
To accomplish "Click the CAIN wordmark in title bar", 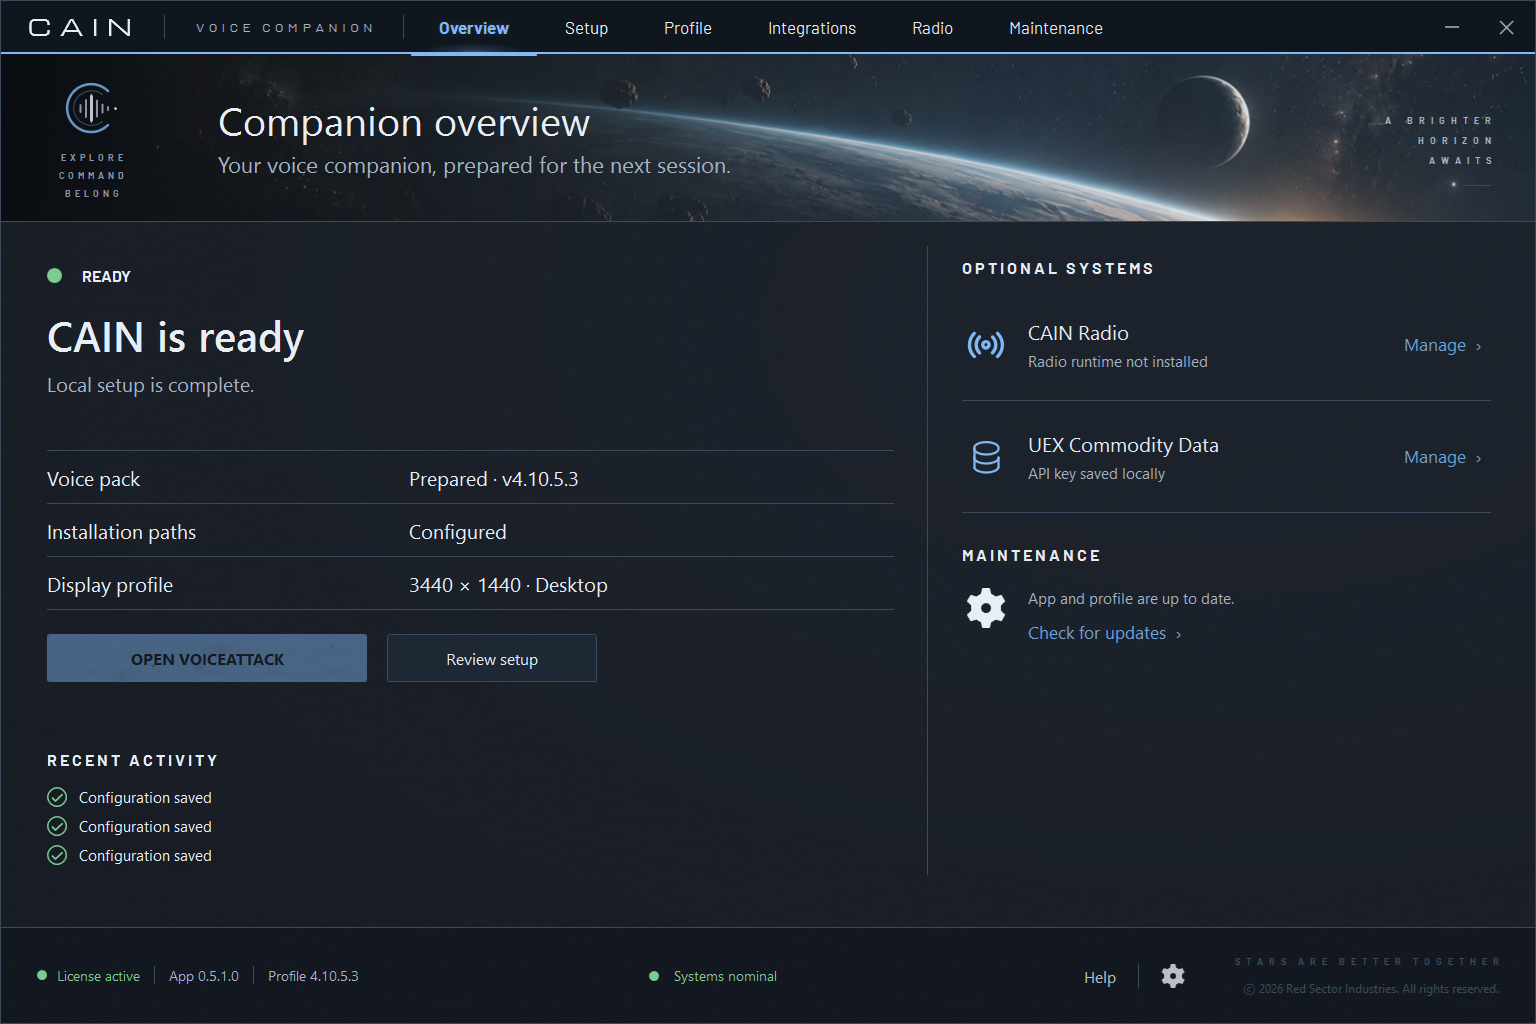I will 80,28.
